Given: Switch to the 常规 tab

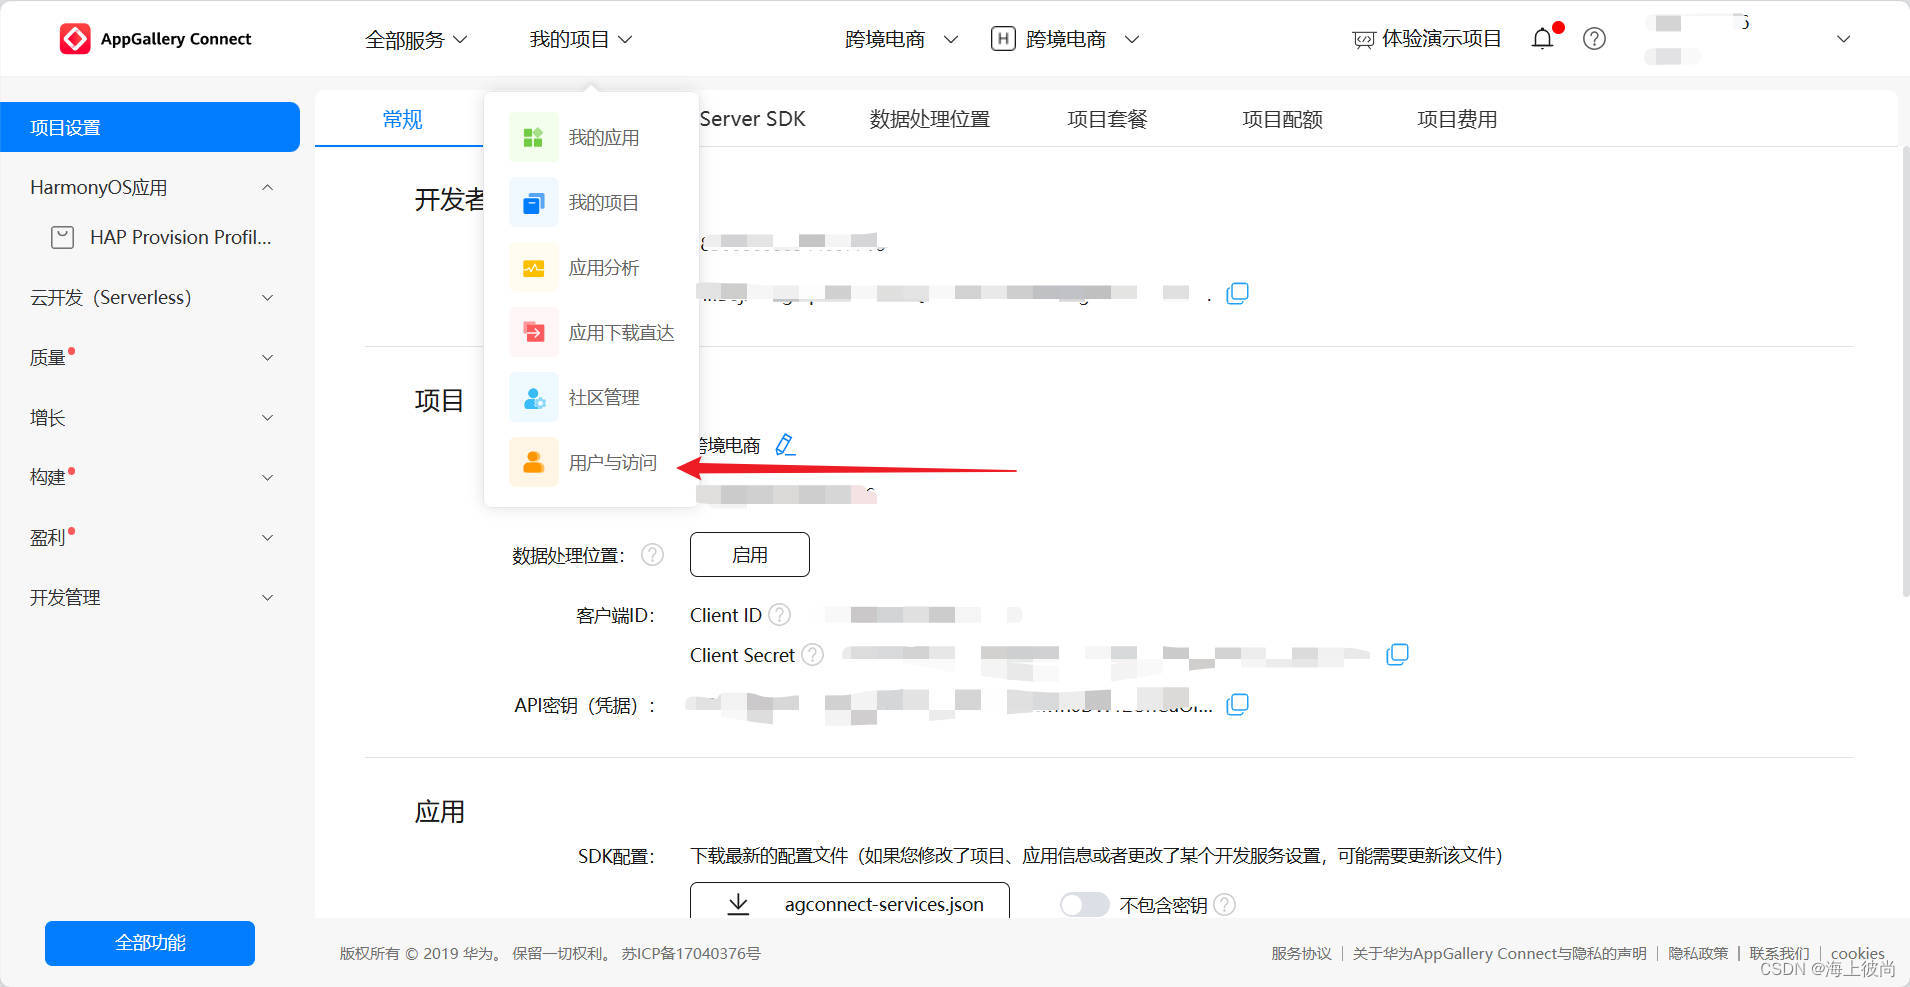Looking at the screenshot, I should (x=402, y=119).
